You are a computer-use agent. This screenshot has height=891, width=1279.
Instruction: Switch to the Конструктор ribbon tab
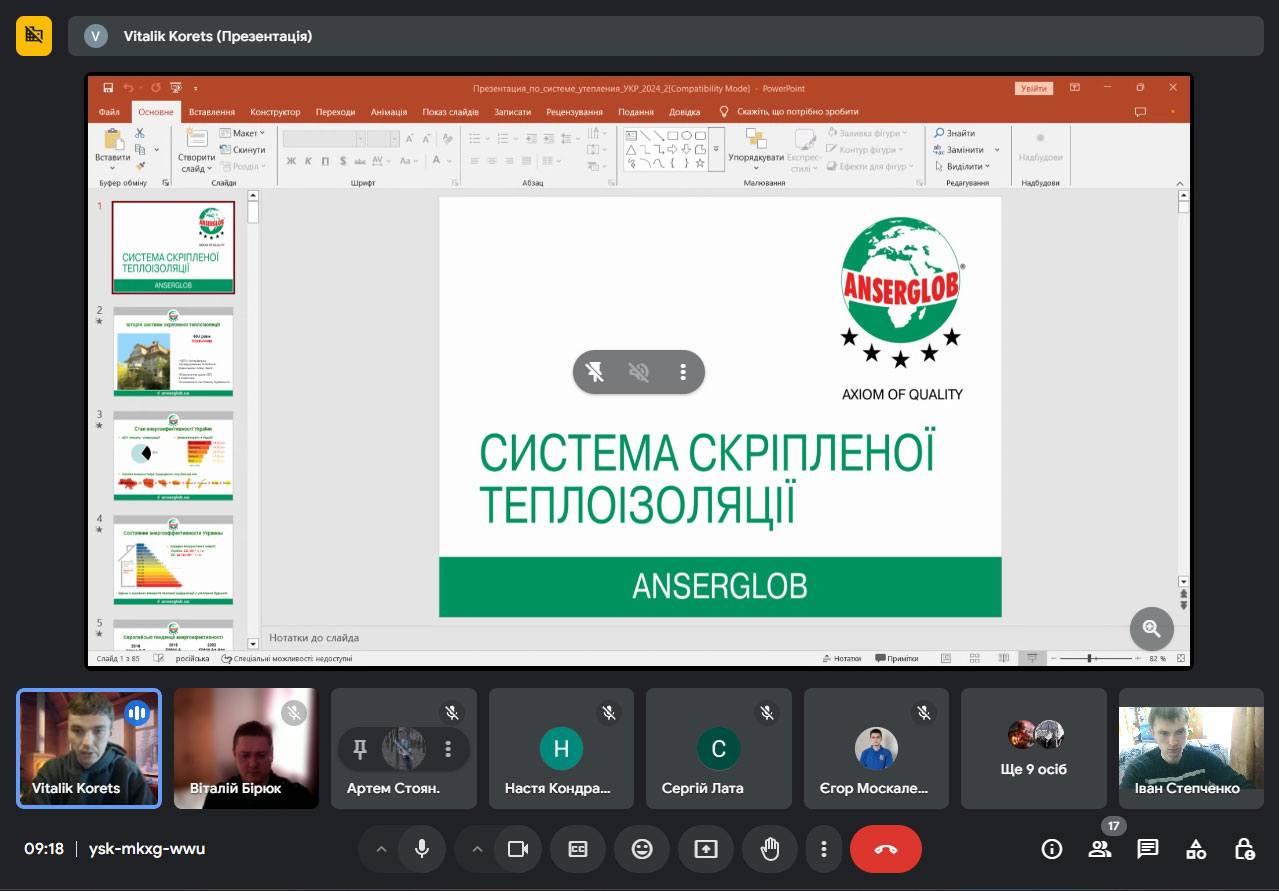pyautogui.click(x=275, y=112)
